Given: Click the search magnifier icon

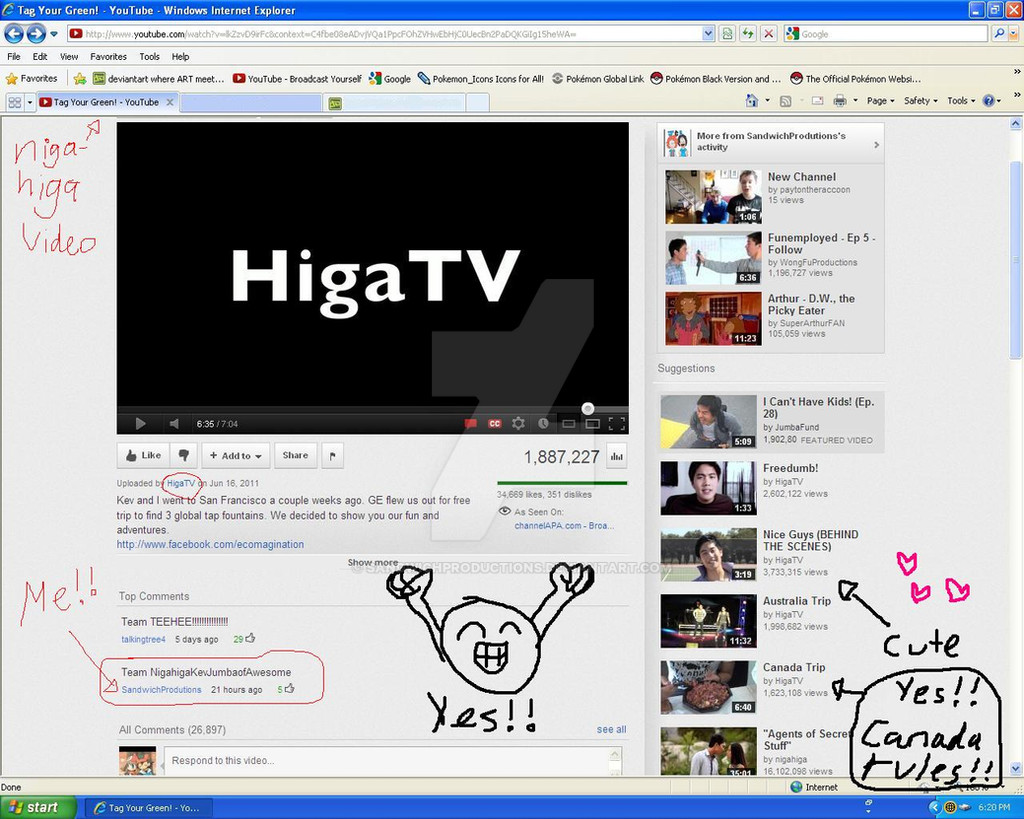Looking at the screenshot, I should 999,33.
